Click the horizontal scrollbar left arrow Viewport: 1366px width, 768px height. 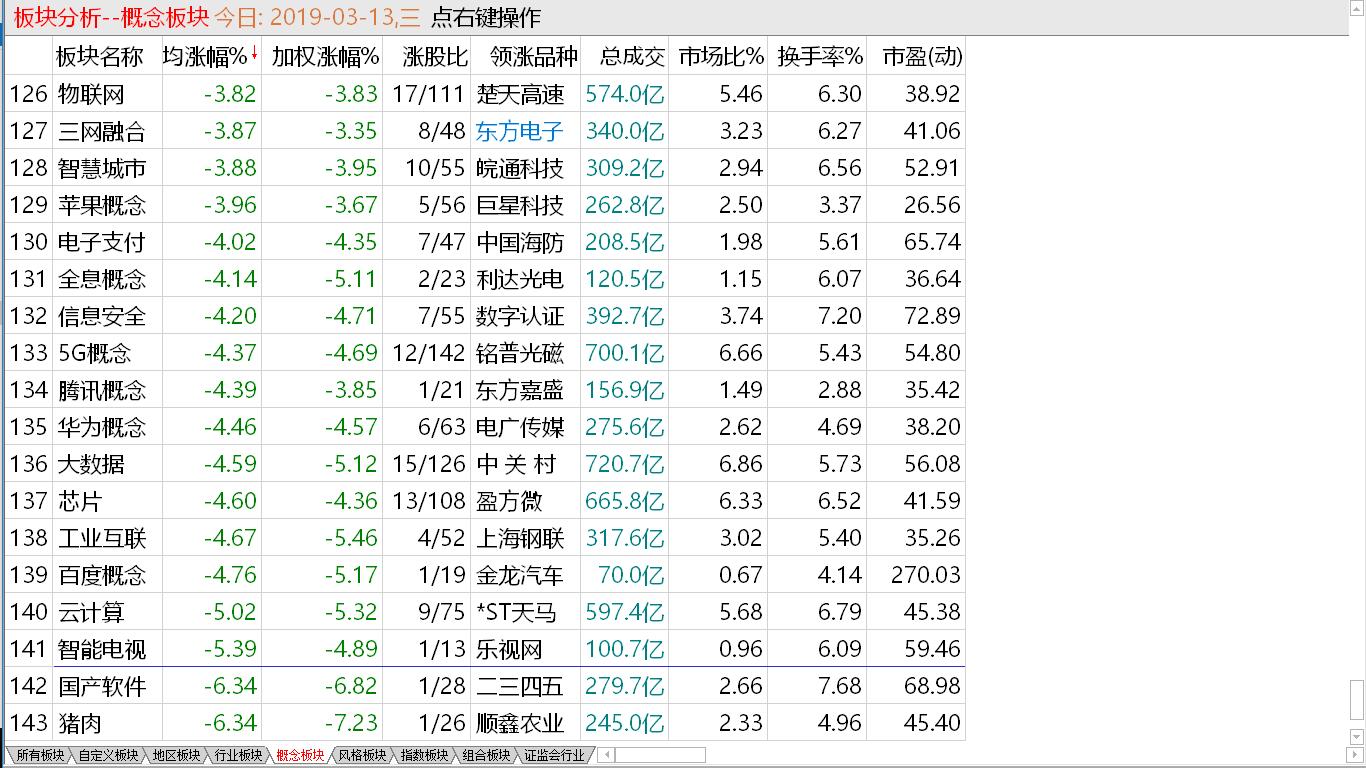pyautogui.click(x=605, y=755)
